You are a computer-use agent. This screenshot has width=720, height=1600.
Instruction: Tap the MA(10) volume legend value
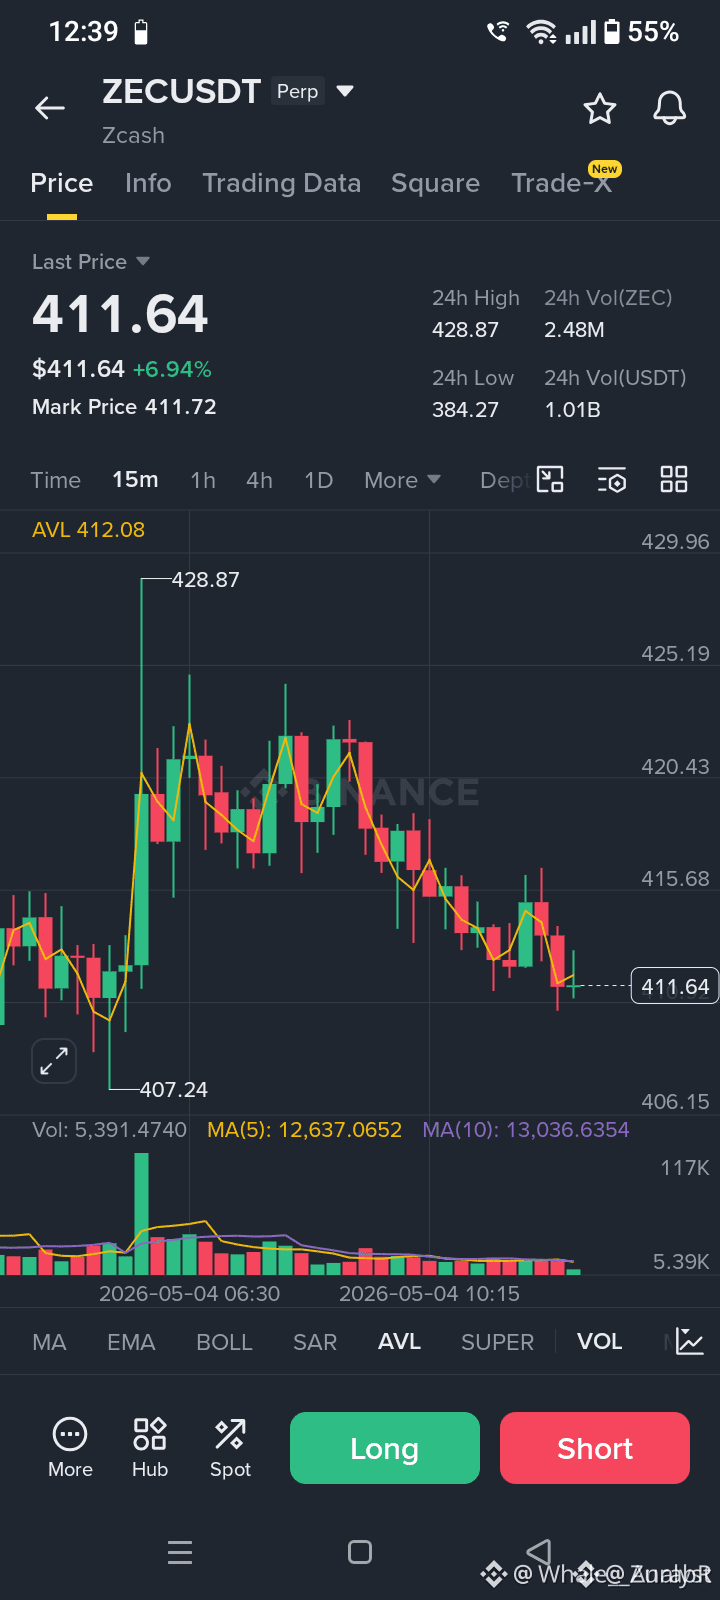pyautogui.click(x=526, y=1130)
